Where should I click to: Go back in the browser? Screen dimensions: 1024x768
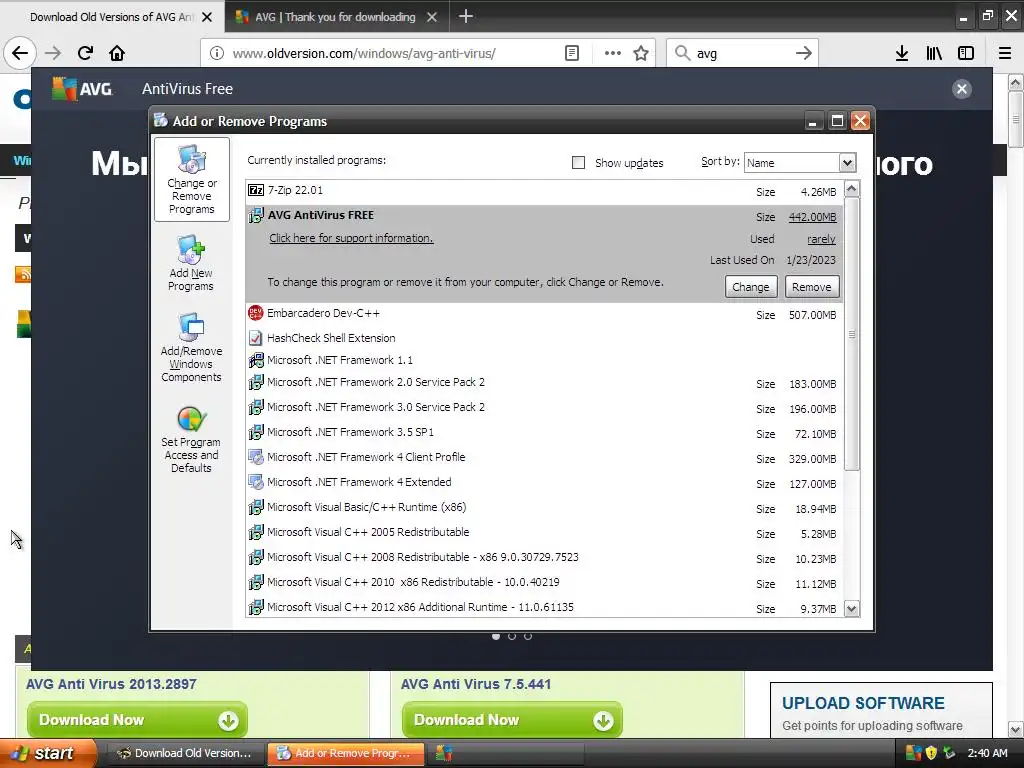click(20, 53)
